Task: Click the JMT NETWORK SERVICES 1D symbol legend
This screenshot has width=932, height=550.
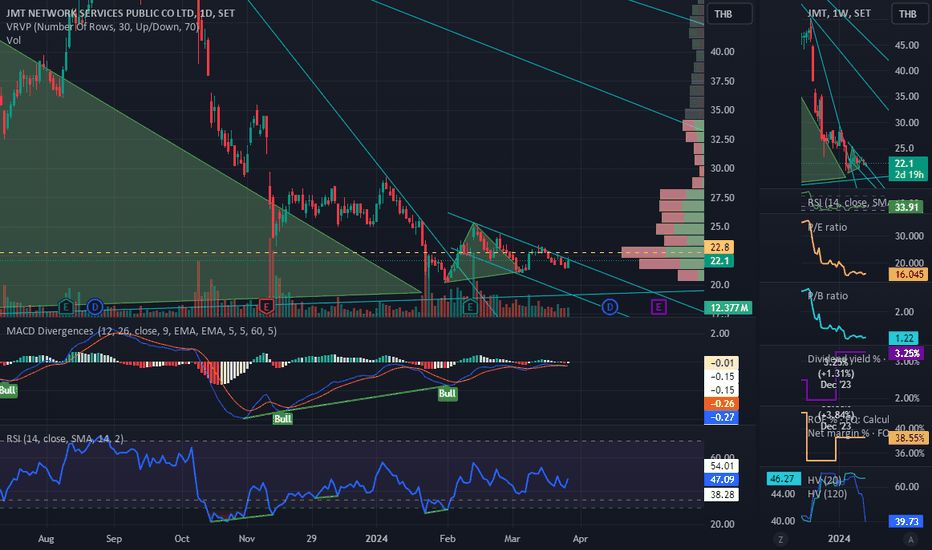Action: pos(121,13)
